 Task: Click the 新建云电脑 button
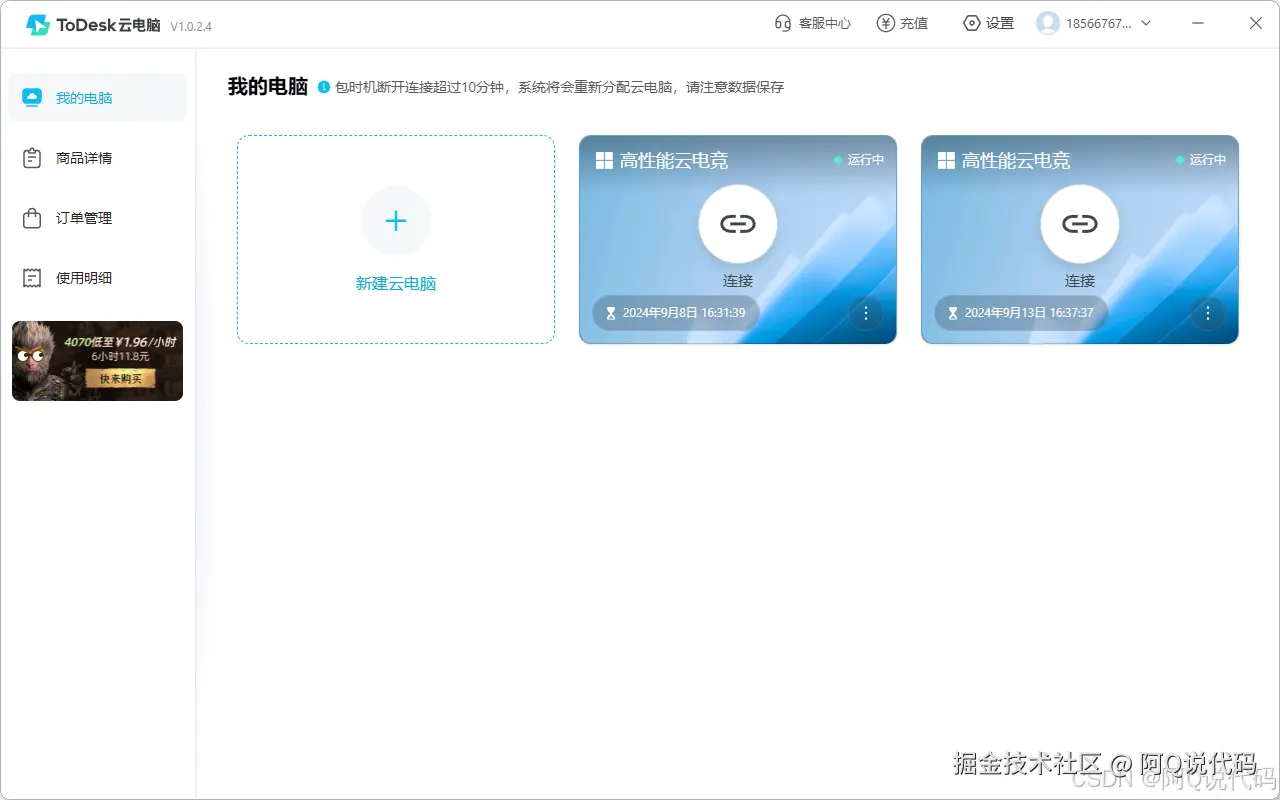[x=396, y=283]
